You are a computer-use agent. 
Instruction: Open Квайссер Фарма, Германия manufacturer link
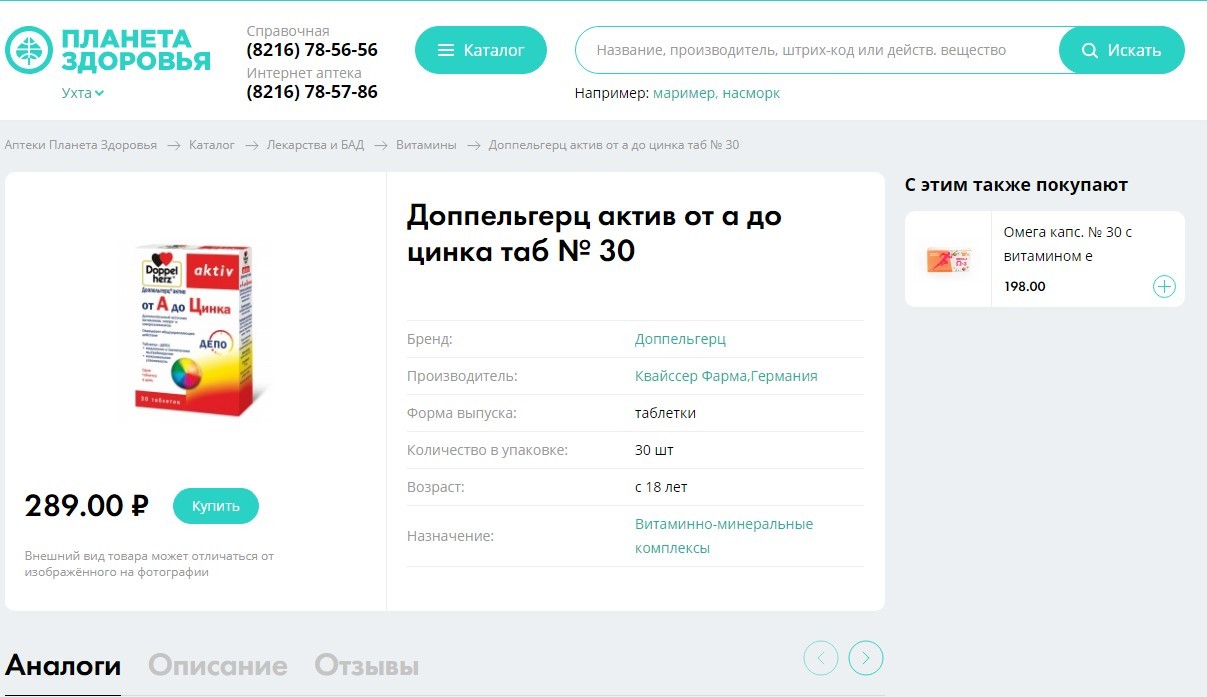pos(726,376)
